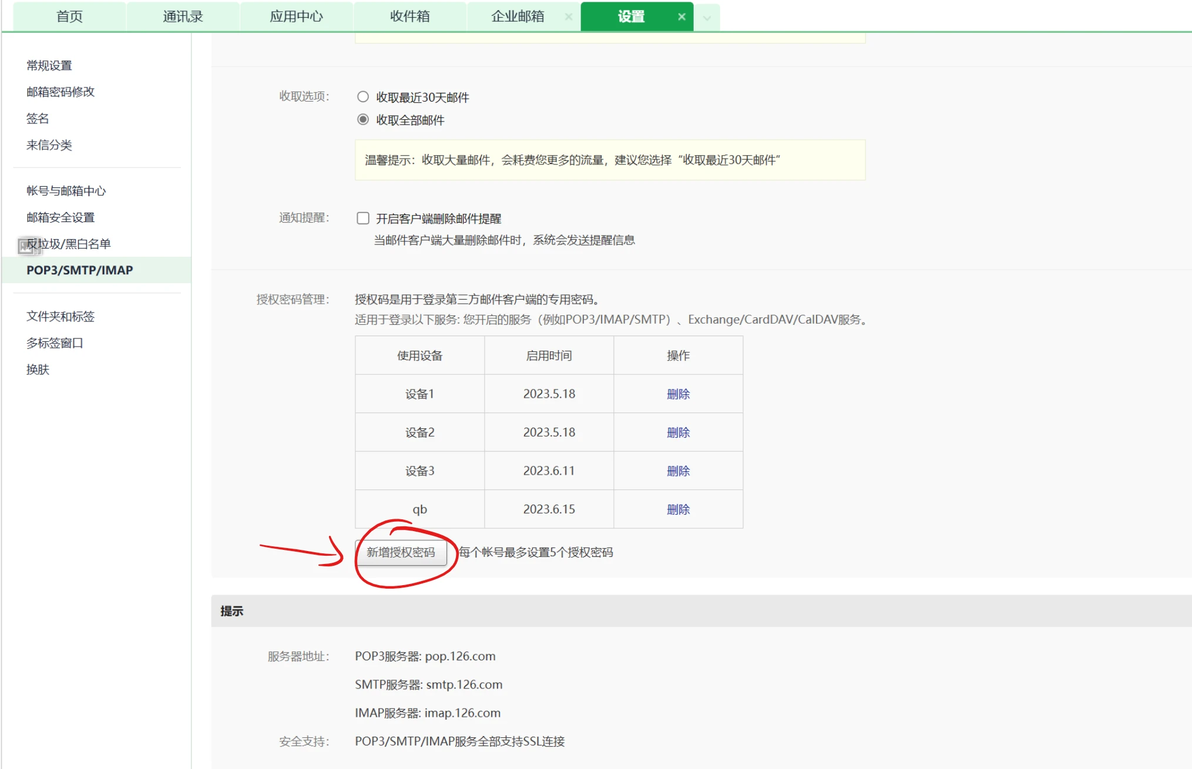Expand the tab list dropdown arrow
1192x769 pixels.
(707, 17)
